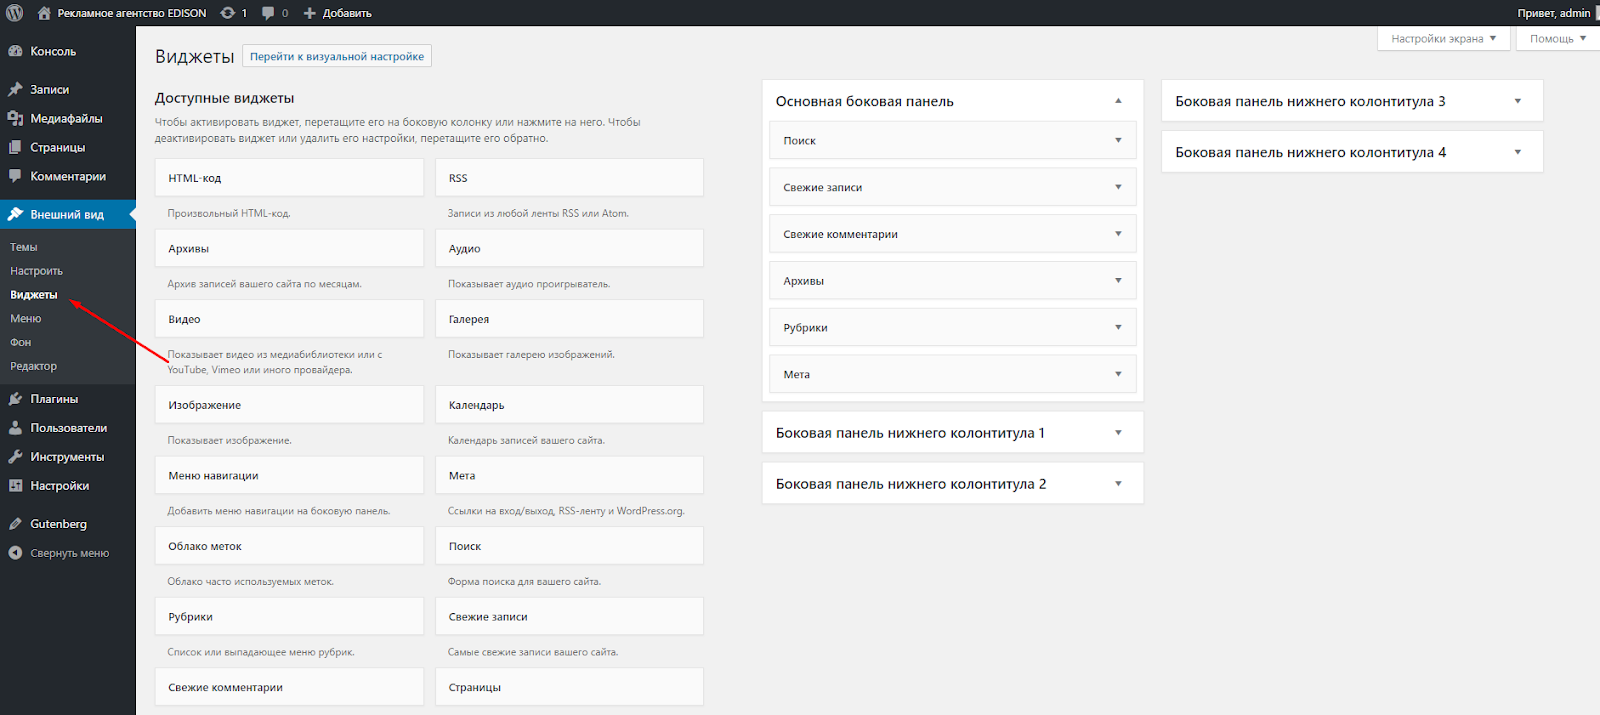The image size is (1600, 715).
Task: Click the WordPress logo icon
Action: point(15,13)
